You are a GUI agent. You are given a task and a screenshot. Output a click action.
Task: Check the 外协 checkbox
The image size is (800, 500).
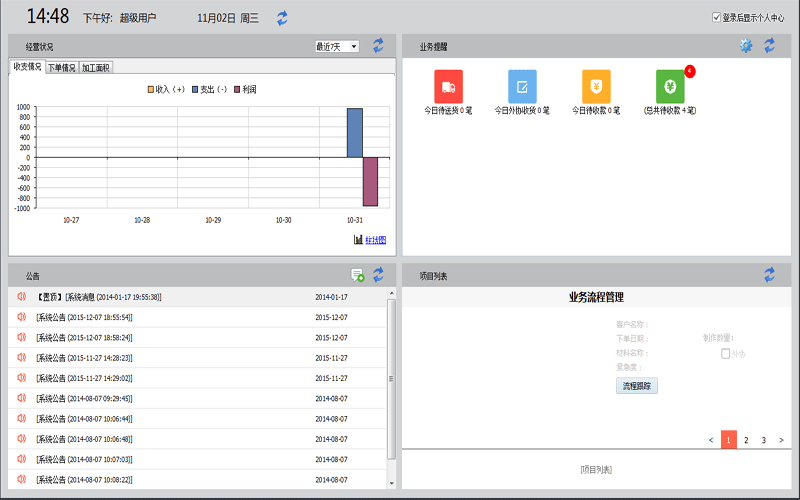[x=725, y=353]
